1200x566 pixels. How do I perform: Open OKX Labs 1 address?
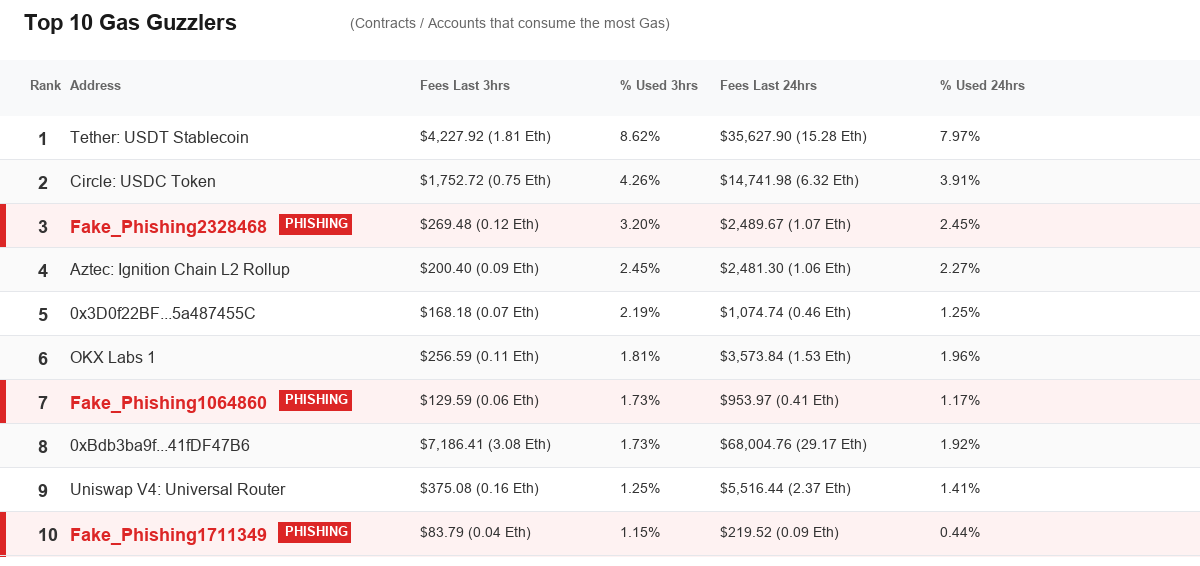click(x=113, y=357)
